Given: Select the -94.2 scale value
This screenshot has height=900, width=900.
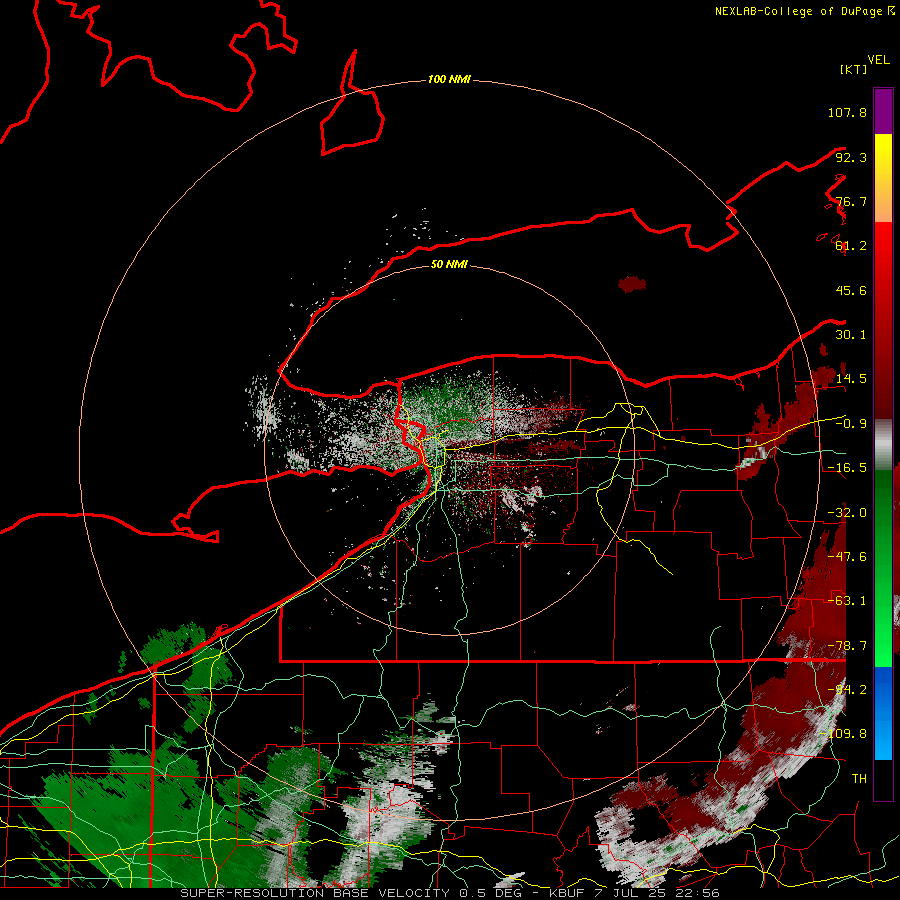Looking at the screenshot, I should click(847, 690).
